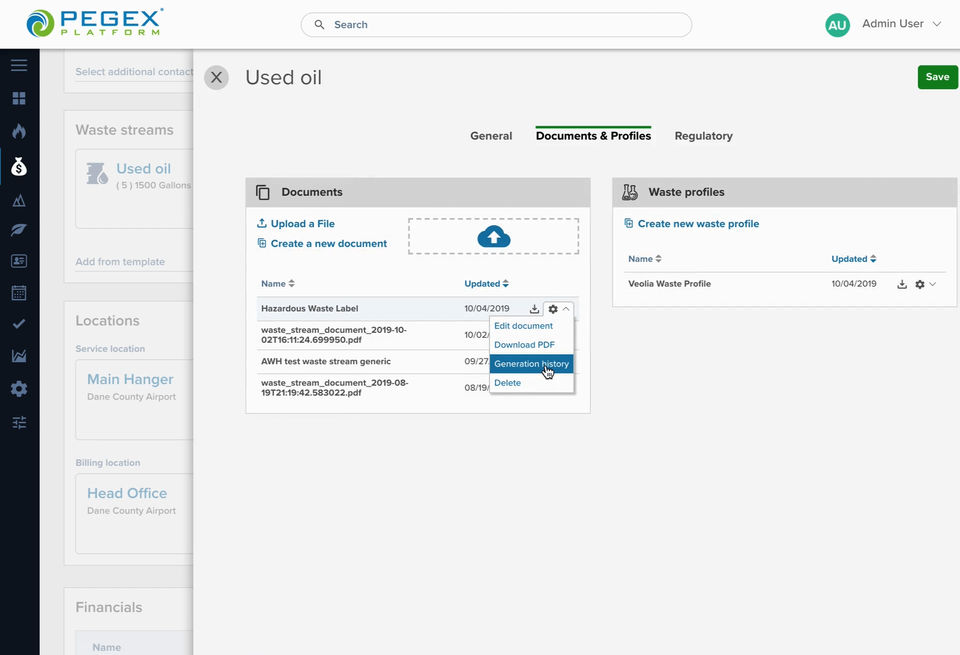Click the search magnifier icon
The image size is (960, 655).
(x=319, y=24)
